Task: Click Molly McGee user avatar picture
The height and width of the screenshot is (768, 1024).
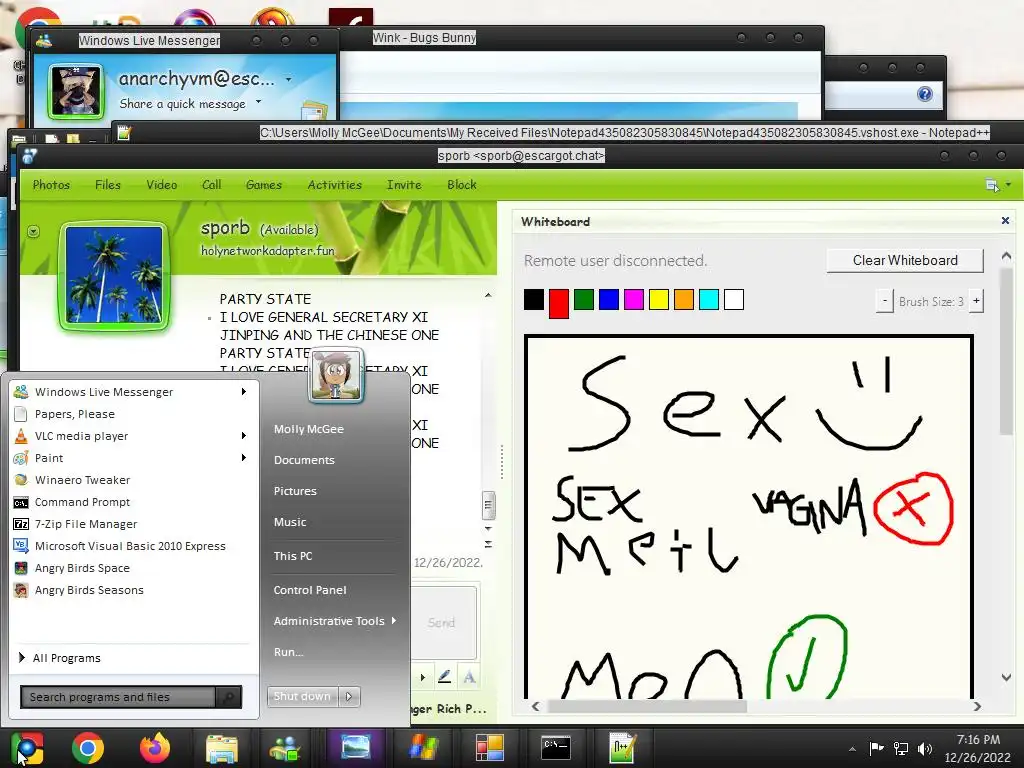Action: tap(336, 375)
